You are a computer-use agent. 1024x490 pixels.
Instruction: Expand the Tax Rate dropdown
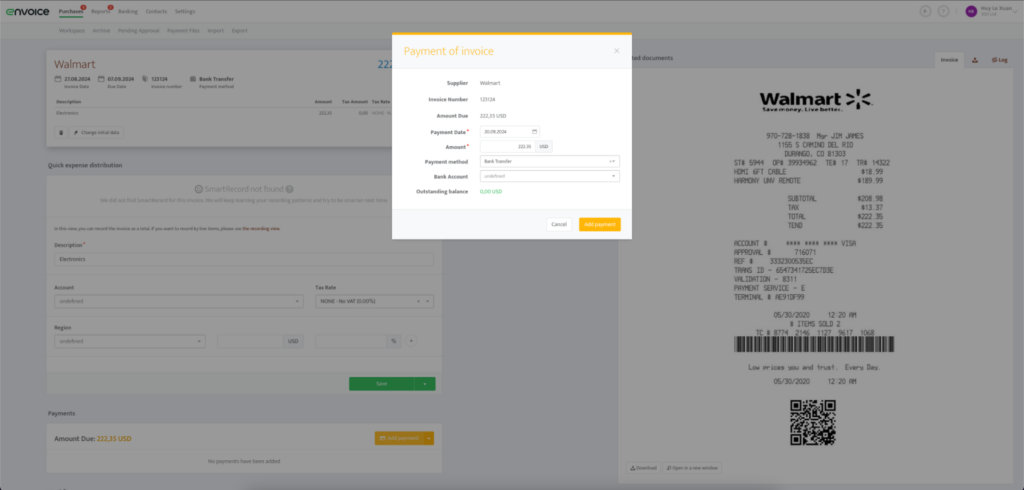tap(428, 302)
